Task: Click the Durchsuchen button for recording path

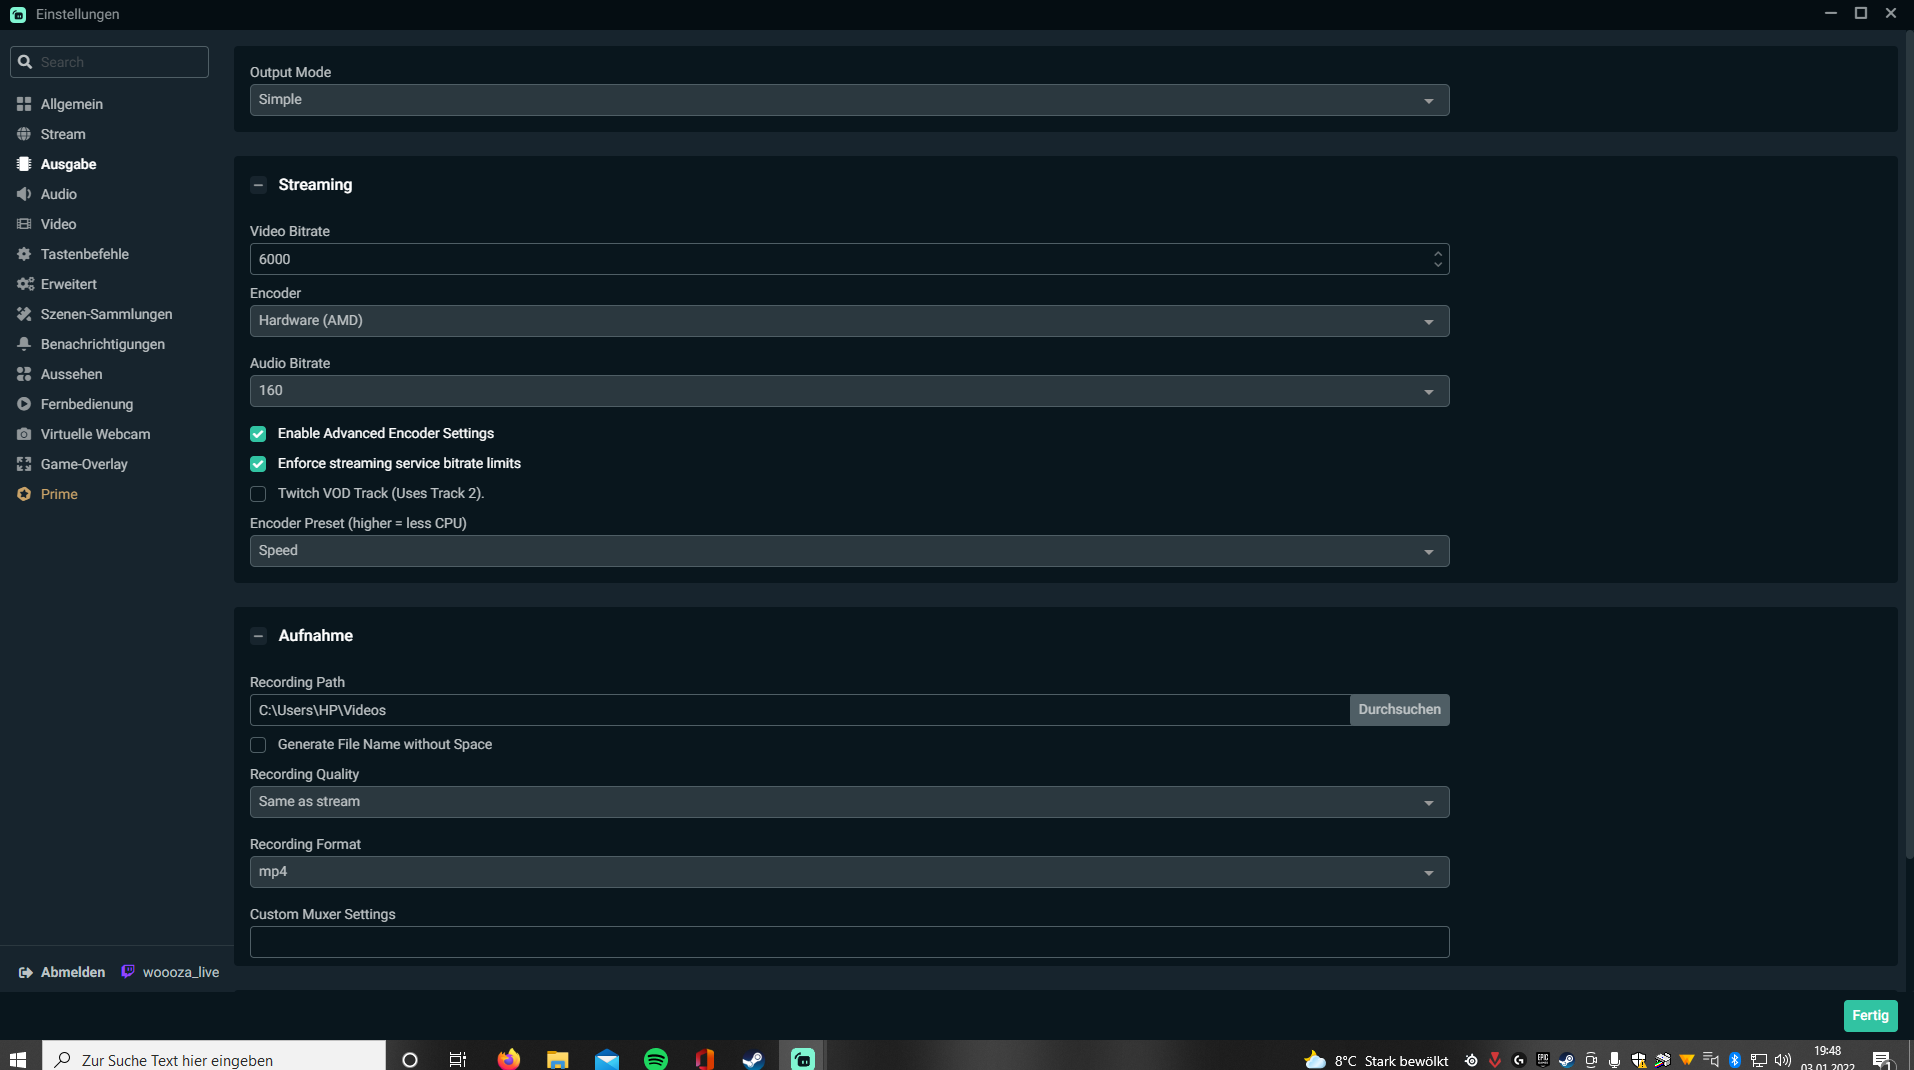Action: point(1399,710)
